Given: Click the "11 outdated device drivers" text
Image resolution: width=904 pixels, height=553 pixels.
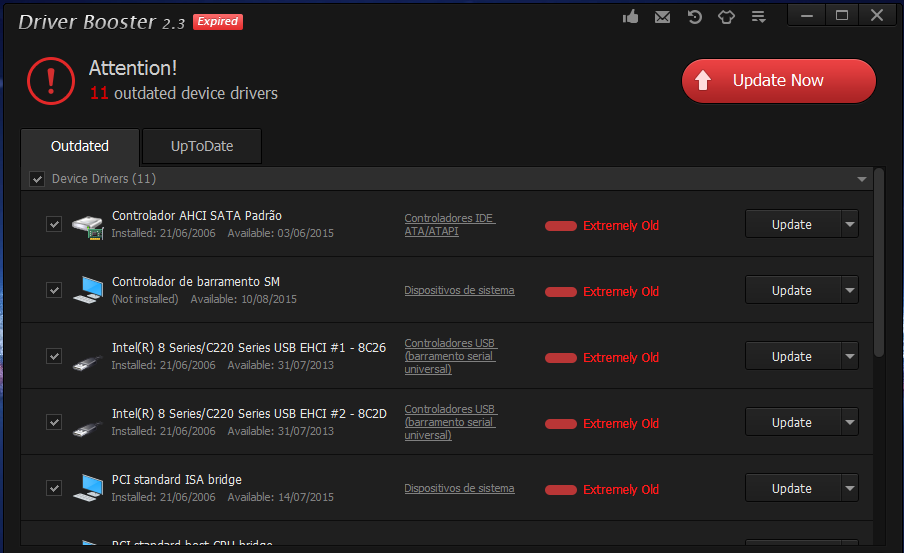Looking at the screenshot, I should 184,93.
